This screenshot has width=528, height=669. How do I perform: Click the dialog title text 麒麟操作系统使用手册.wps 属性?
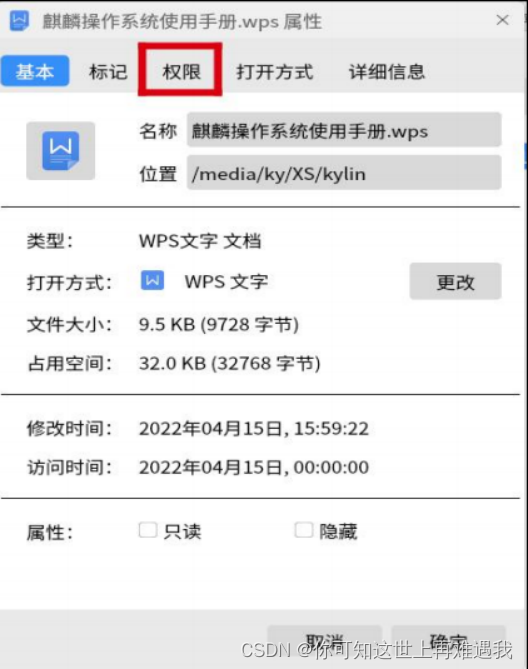[182, 21]
